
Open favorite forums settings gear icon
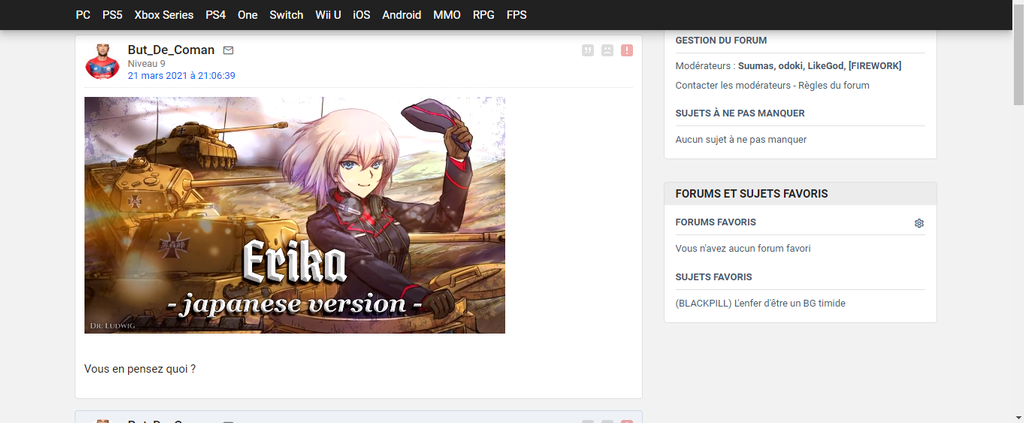point(919,223)
